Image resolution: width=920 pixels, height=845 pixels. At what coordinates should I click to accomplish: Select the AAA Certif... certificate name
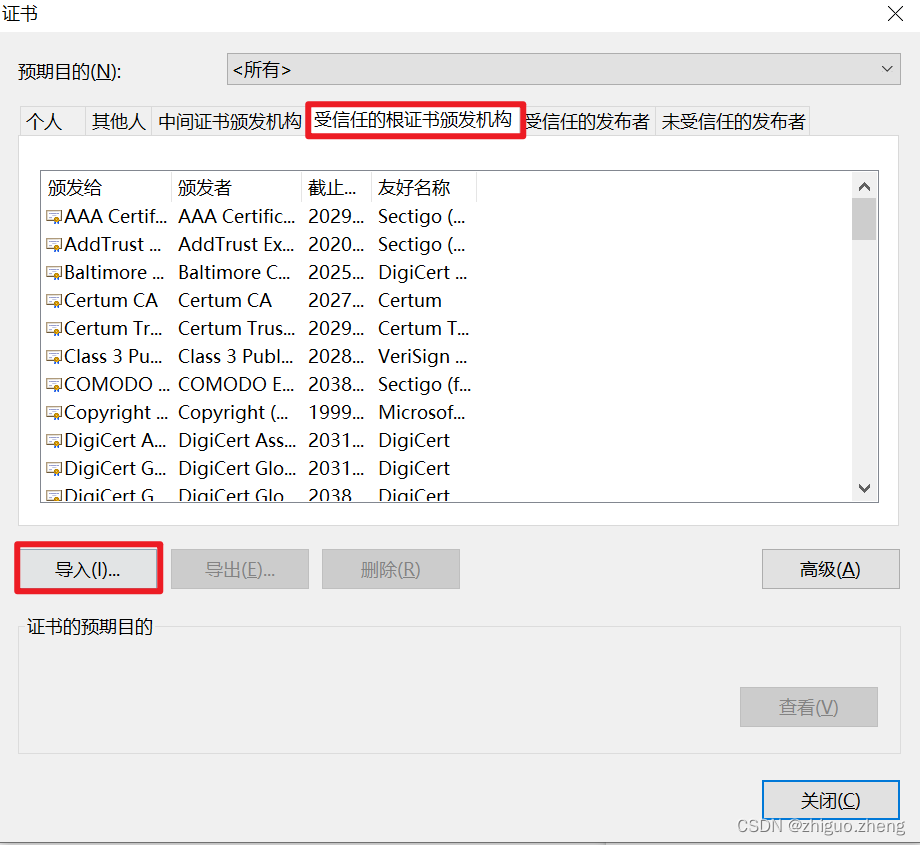pos(116,217)
